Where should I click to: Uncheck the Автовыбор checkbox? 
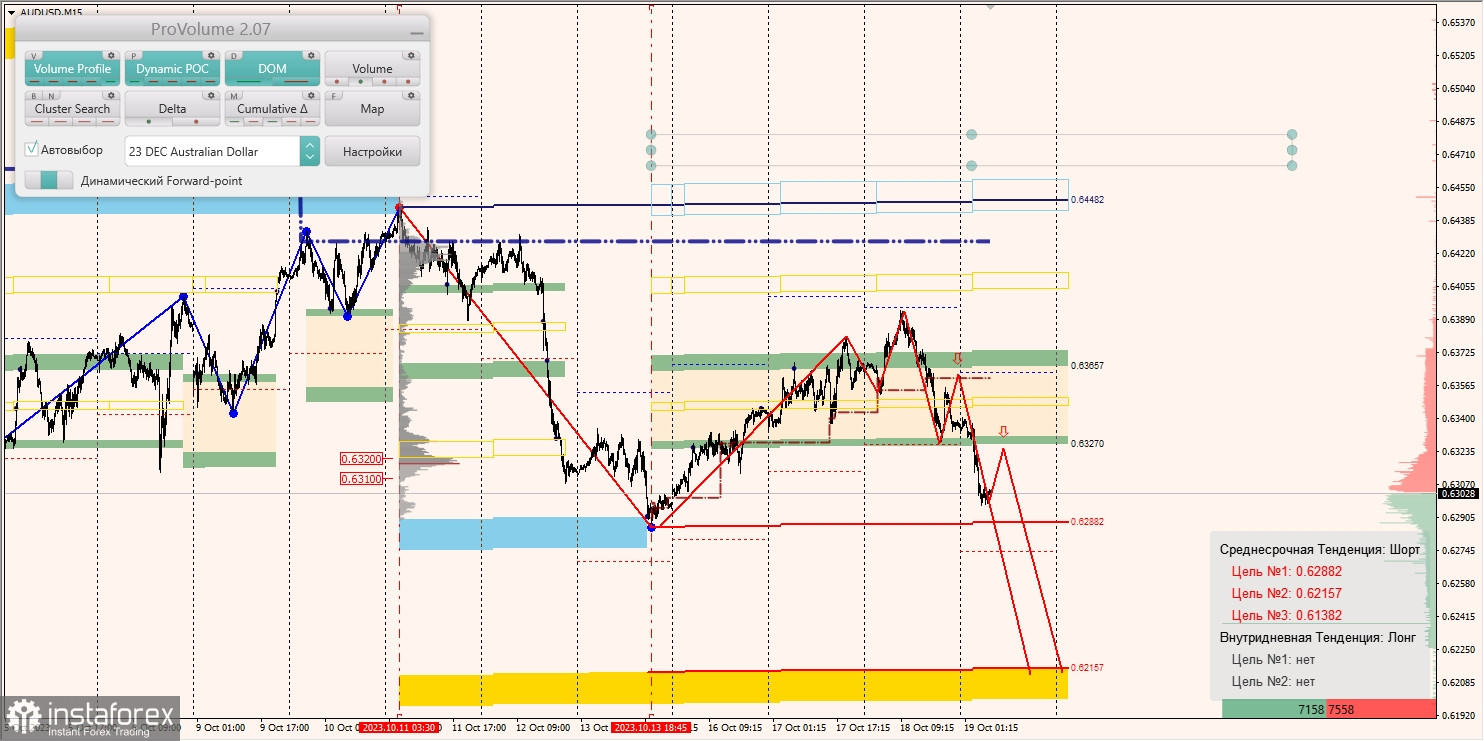pos(31,149)
